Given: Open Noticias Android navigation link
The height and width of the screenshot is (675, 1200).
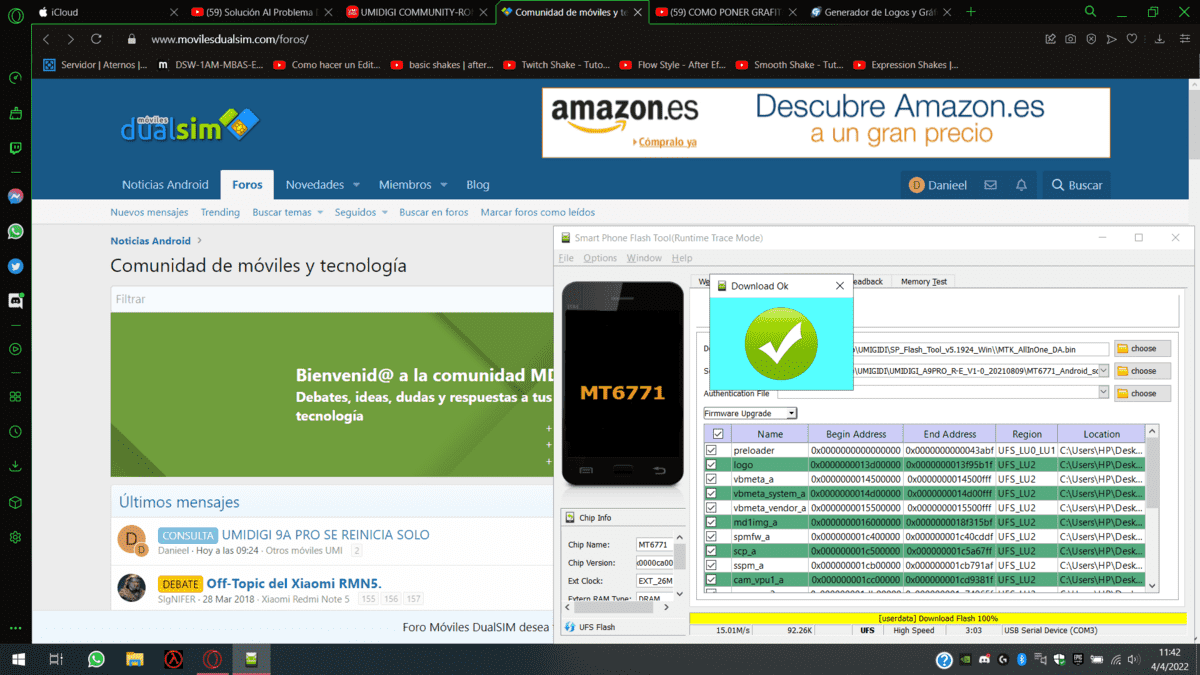Looking at the screenshot, I should point(165,185).
